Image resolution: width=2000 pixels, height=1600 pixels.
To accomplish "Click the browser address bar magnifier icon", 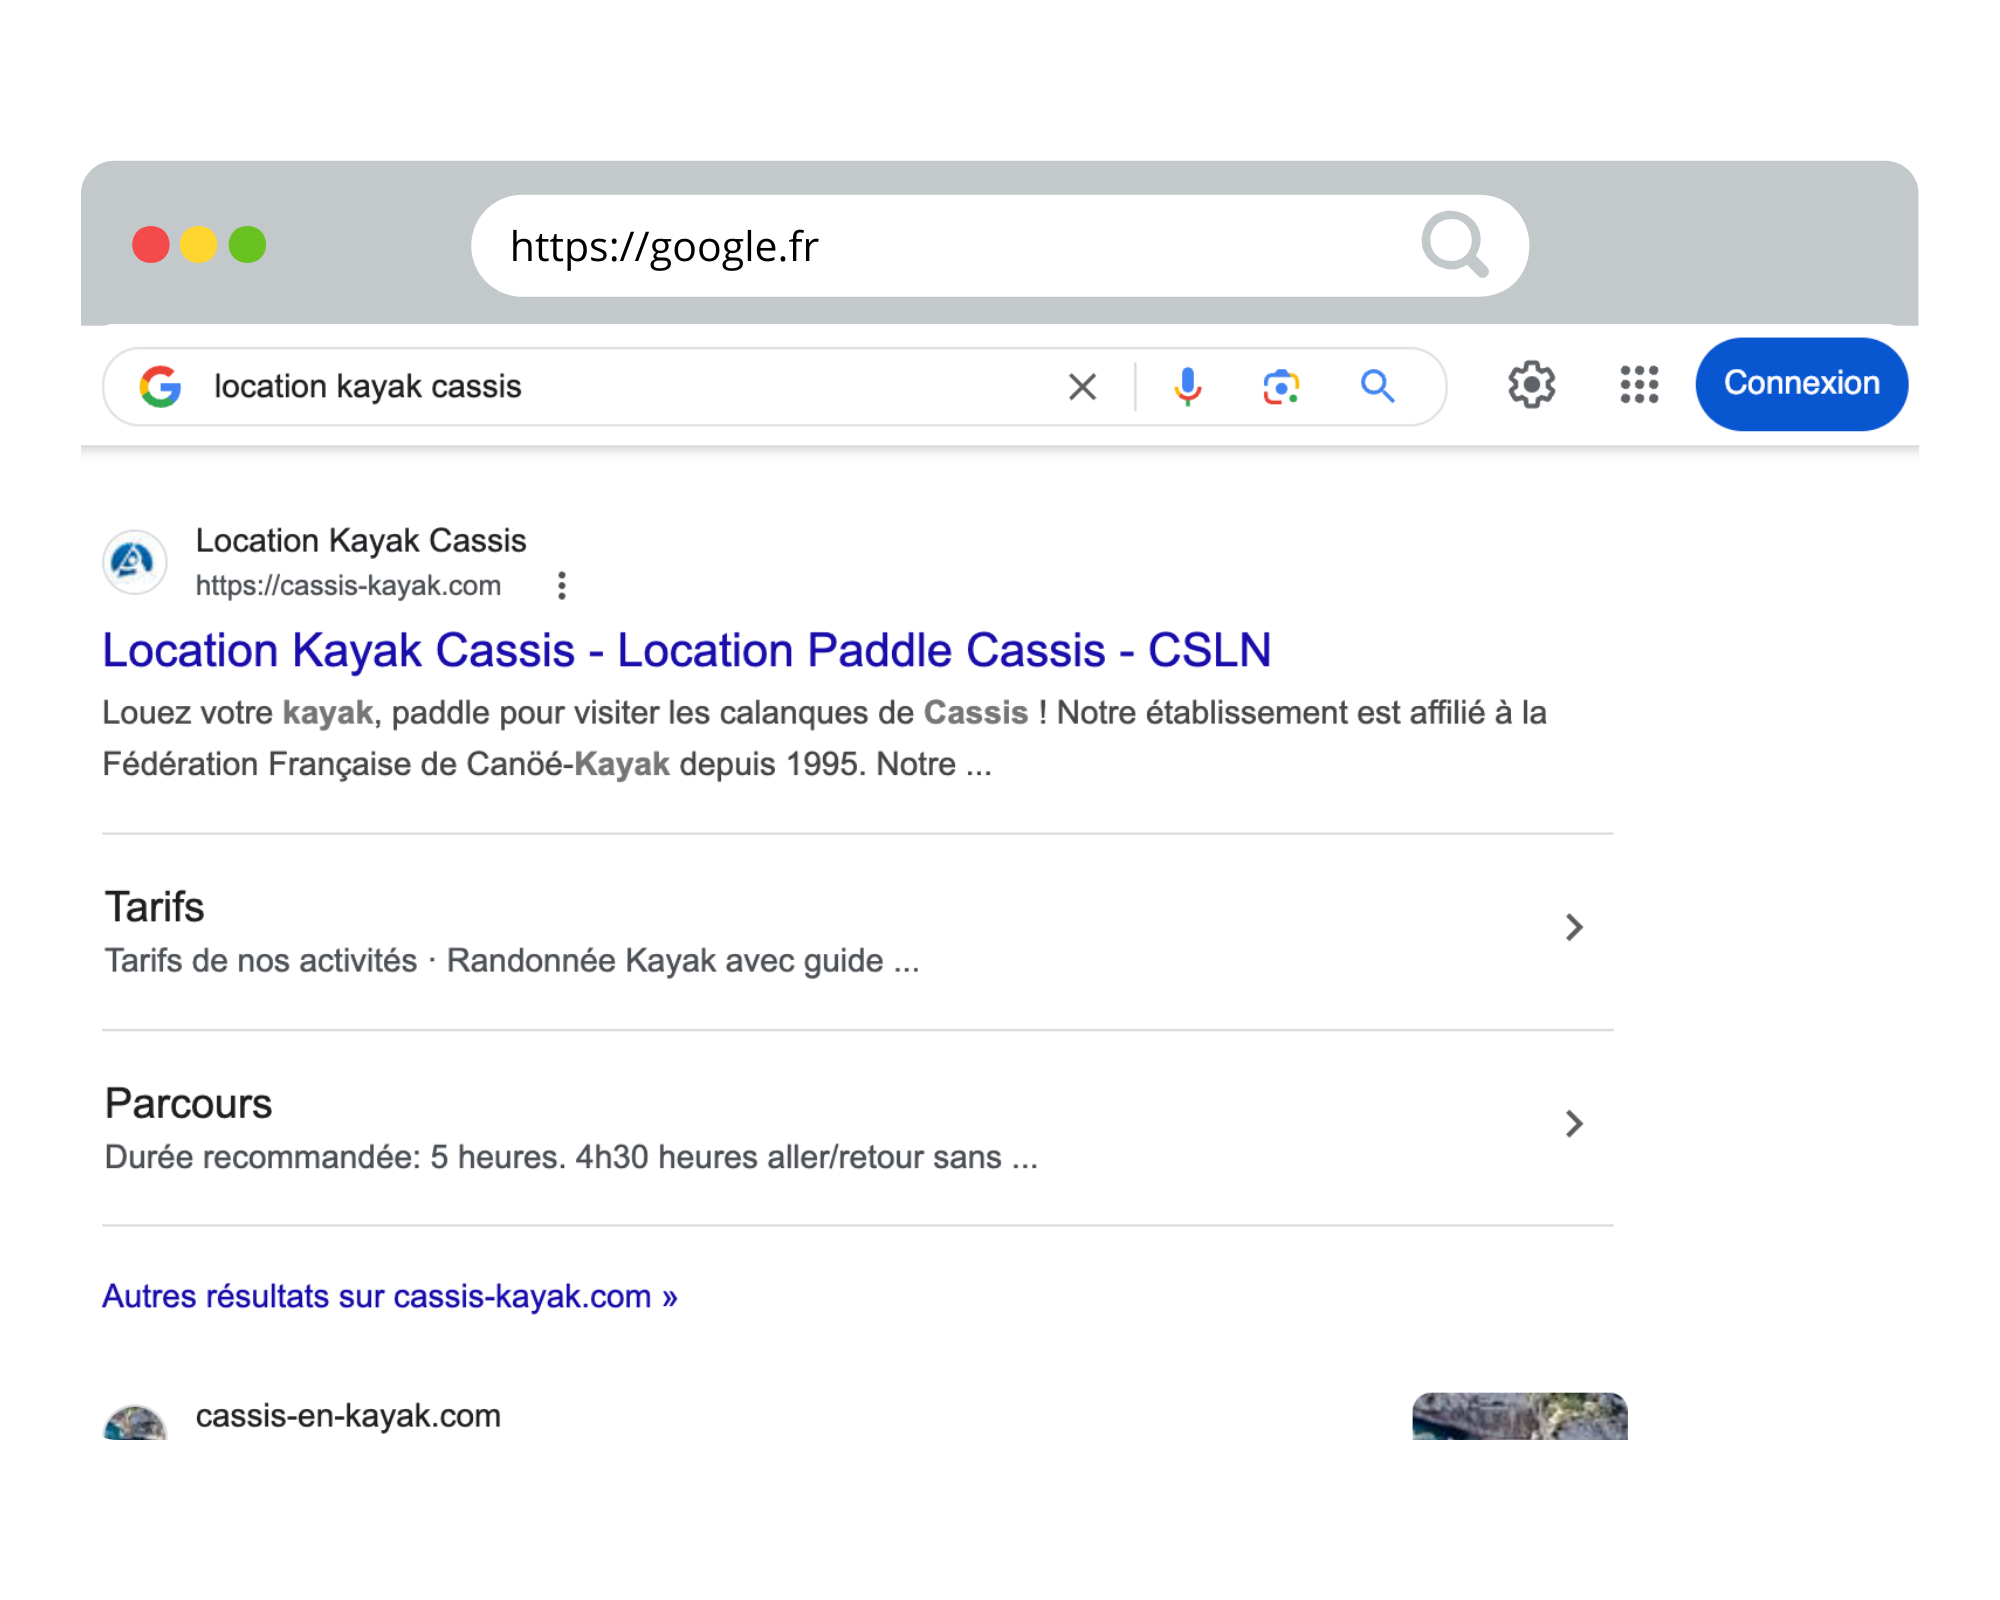I will pos(1455,245).
